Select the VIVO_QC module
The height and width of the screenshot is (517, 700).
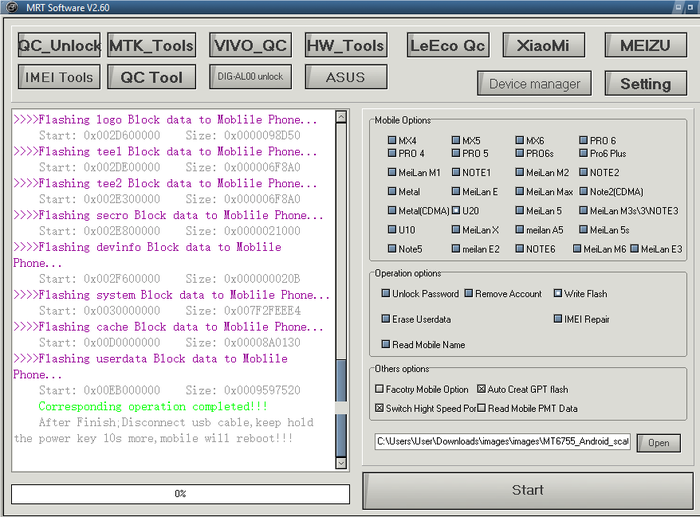[x=249, y=45]
